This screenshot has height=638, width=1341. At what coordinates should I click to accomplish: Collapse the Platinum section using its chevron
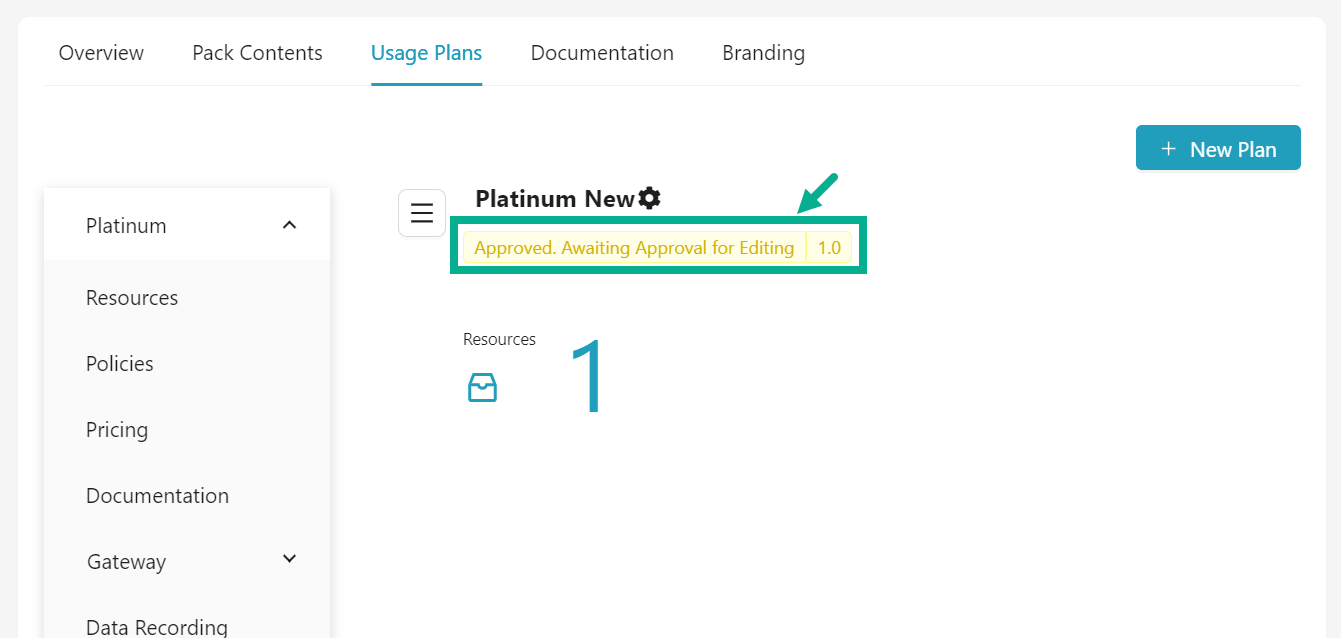[x=289, y=225]
